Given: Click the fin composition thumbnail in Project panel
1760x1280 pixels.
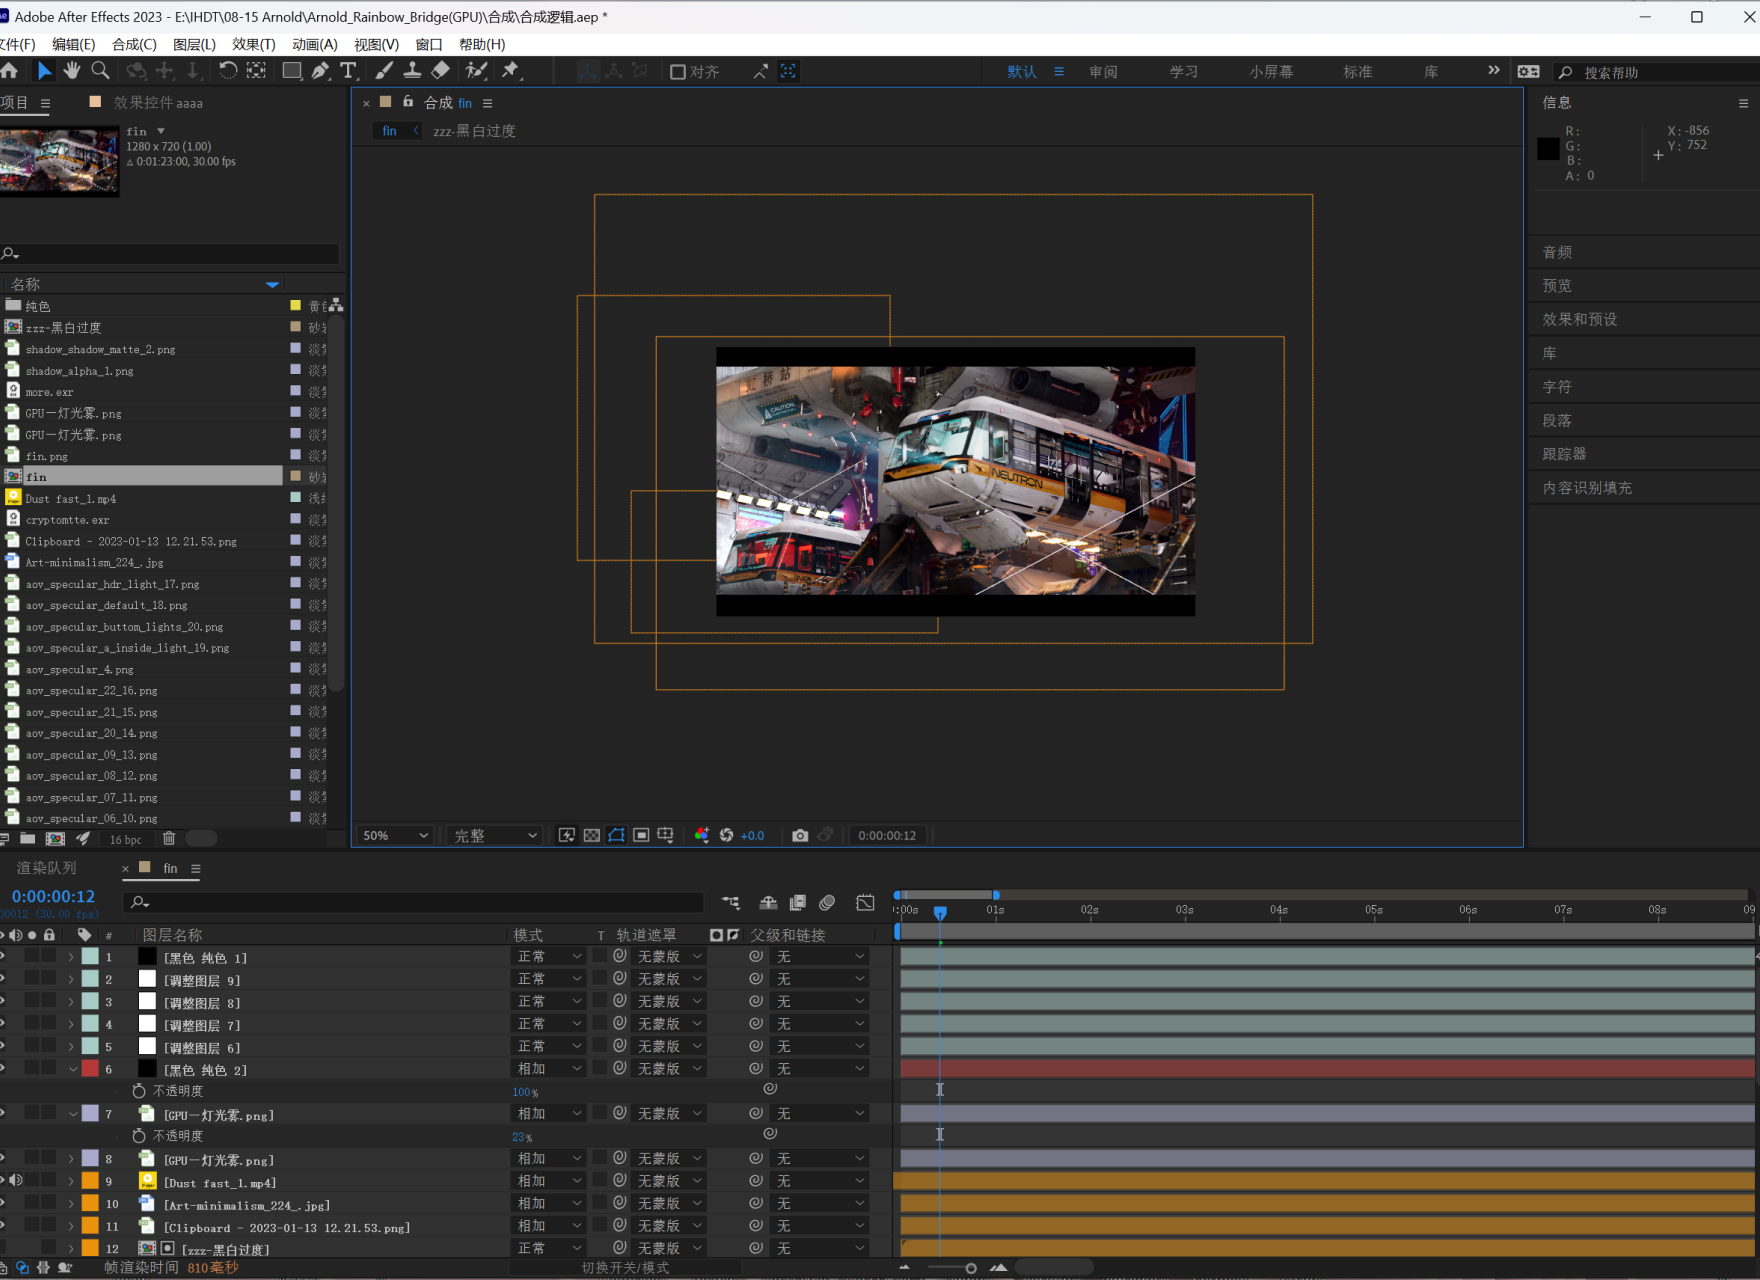Looking at the screenshot, I should (x=59, y=160).
